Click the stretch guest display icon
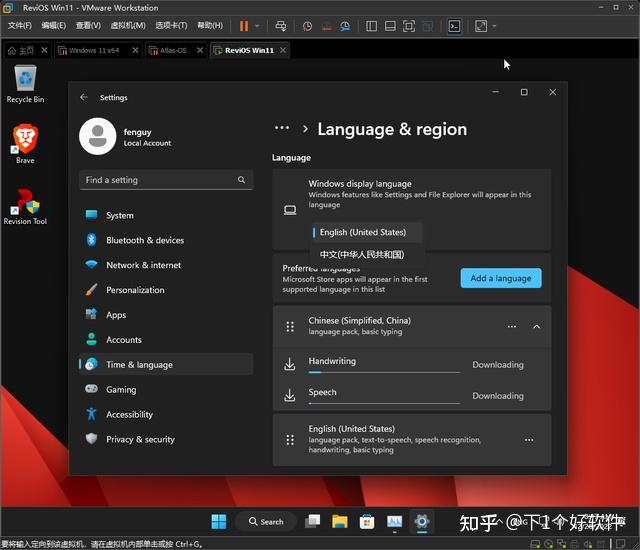The width and height of the screenshot is (640, 550). coord(481,26)
